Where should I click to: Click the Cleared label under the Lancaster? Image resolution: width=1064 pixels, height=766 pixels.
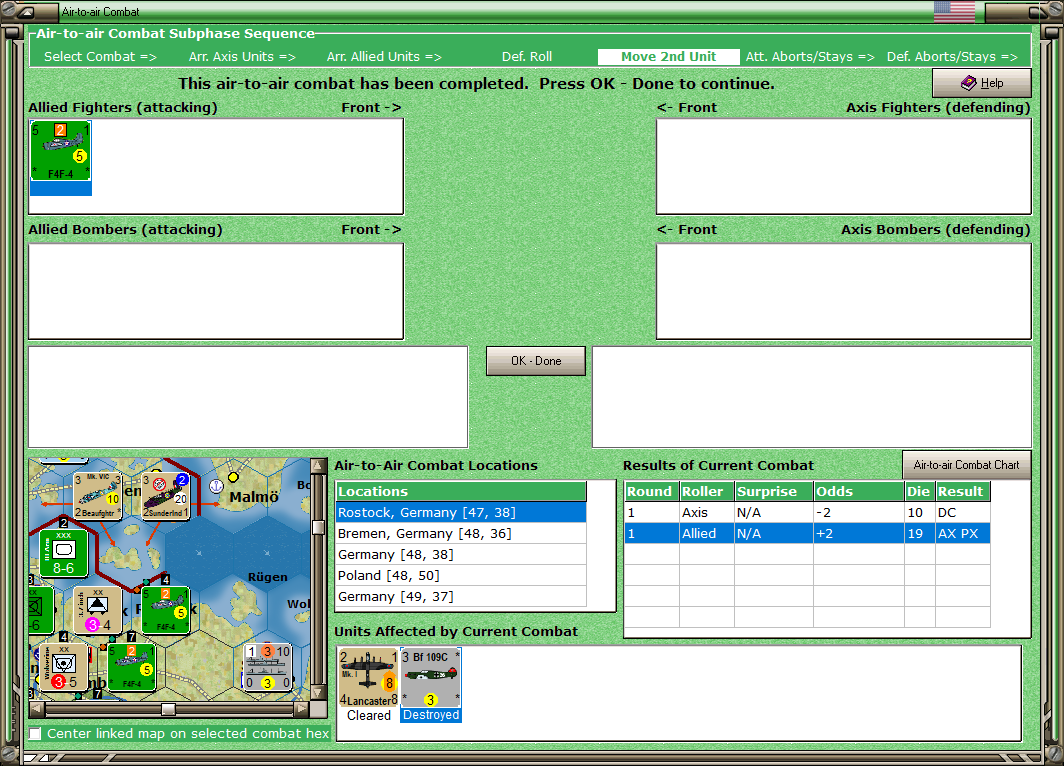(x=368, y=715)
